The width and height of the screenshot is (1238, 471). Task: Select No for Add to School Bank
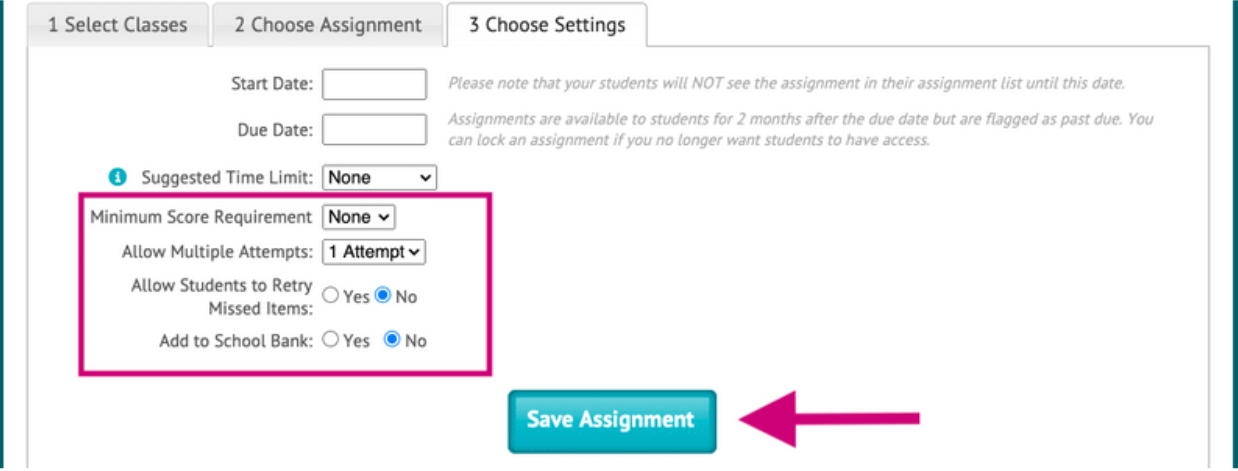(x=392, y=340)
